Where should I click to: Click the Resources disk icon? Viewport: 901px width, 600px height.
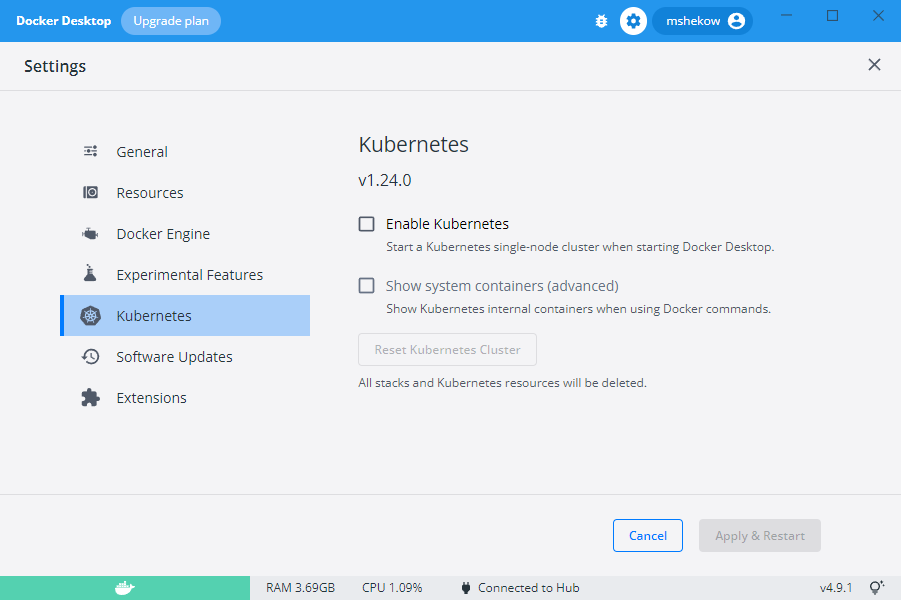(90, 193)
